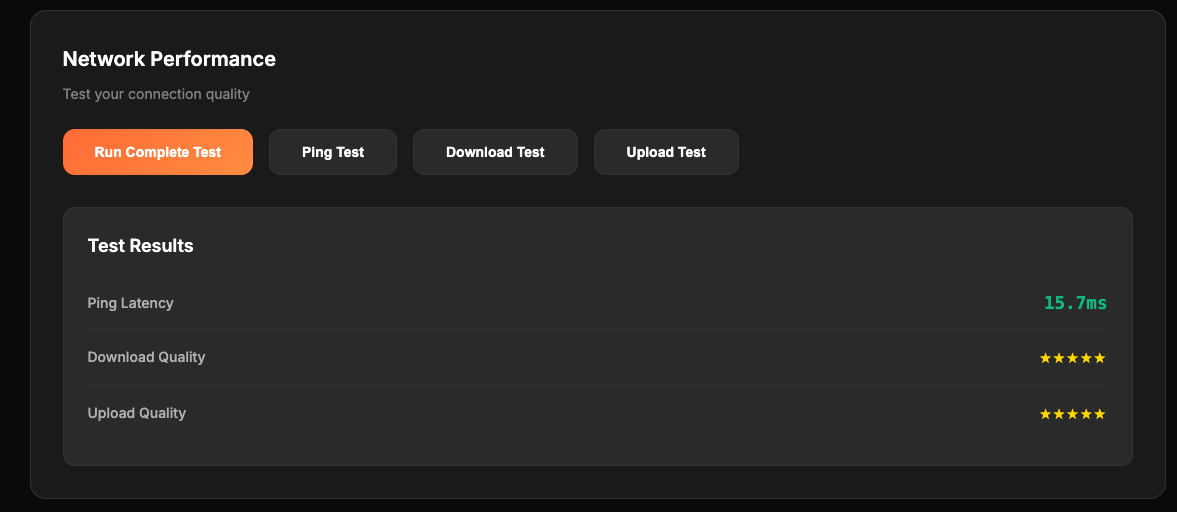Click the Run Complete Test button
Screen dimensions: 1177x512
[158, 152]
